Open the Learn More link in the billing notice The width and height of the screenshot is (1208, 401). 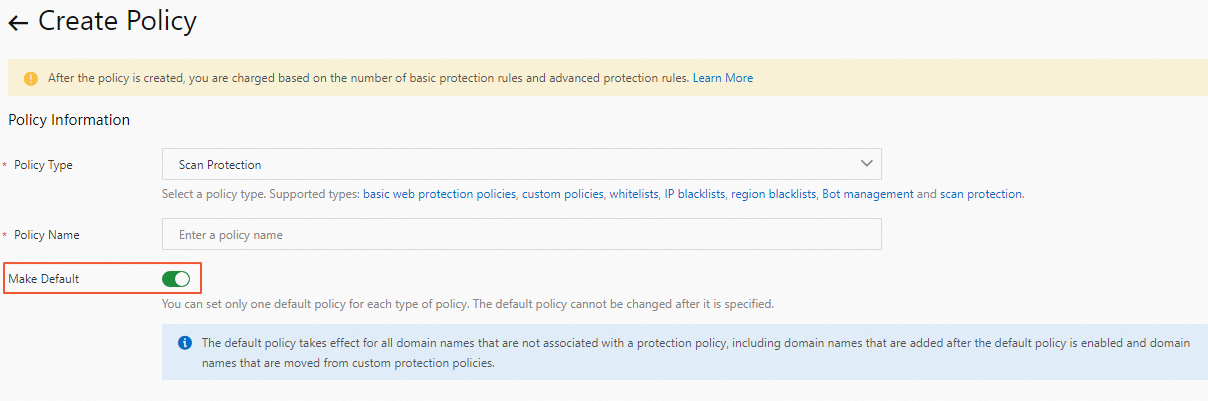(723, 78)
